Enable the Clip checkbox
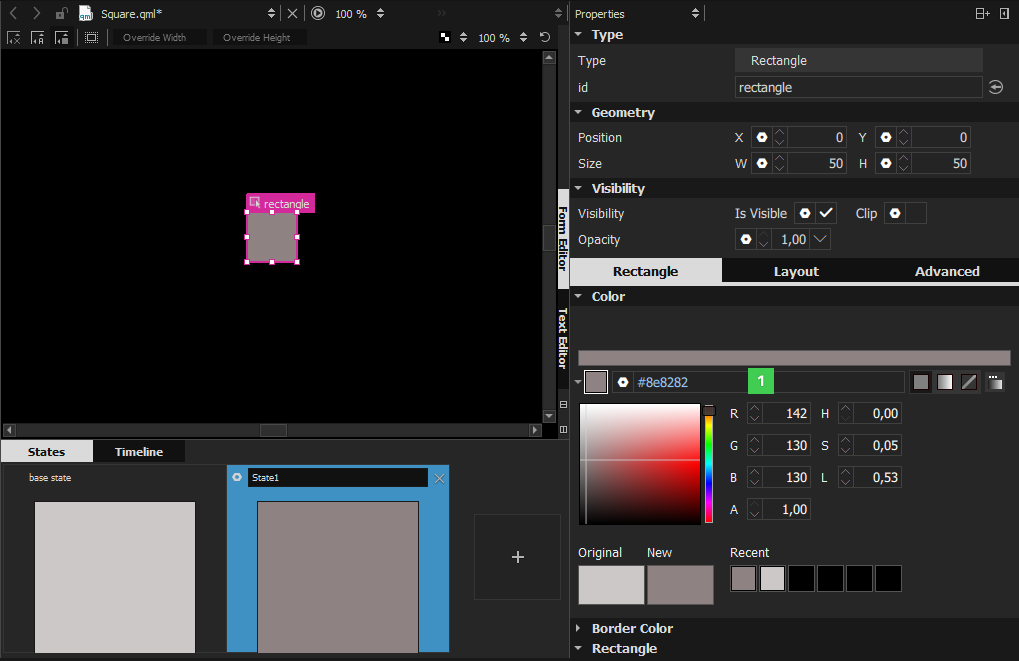The image size is (1019, 661). (x=915, y=214)
